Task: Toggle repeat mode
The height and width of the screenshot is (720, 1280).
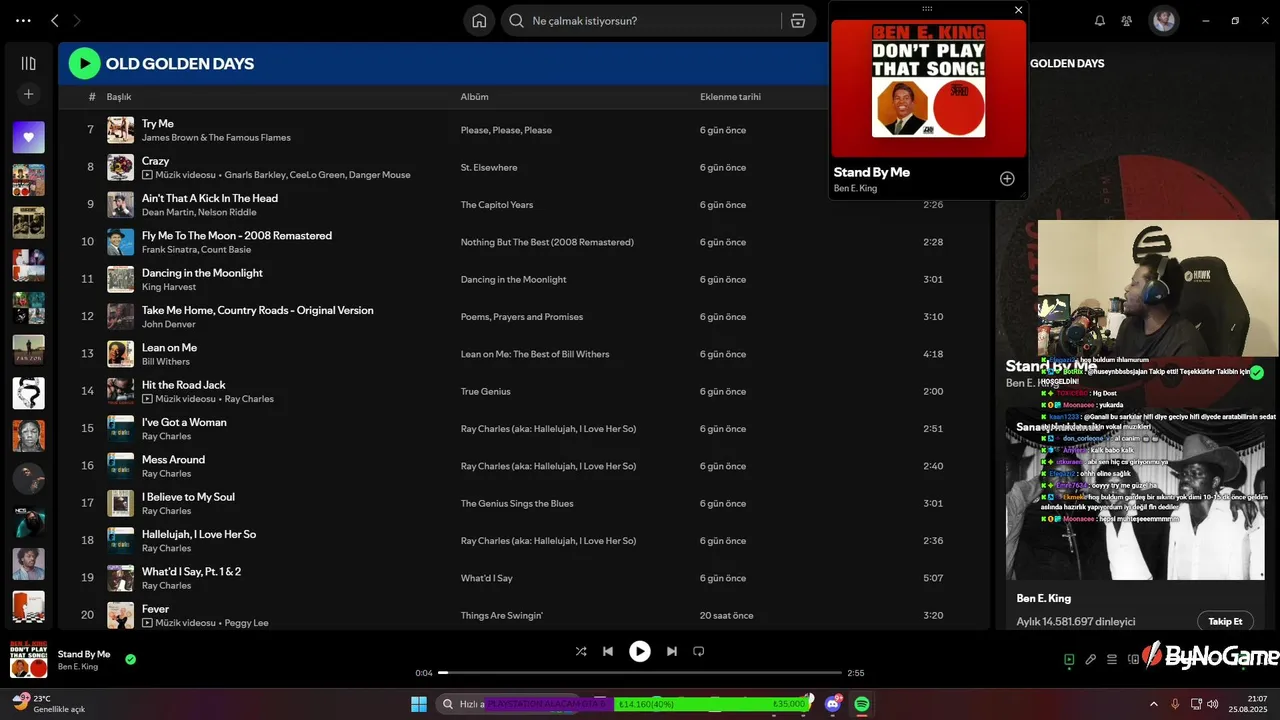Action: coord(699,651)
